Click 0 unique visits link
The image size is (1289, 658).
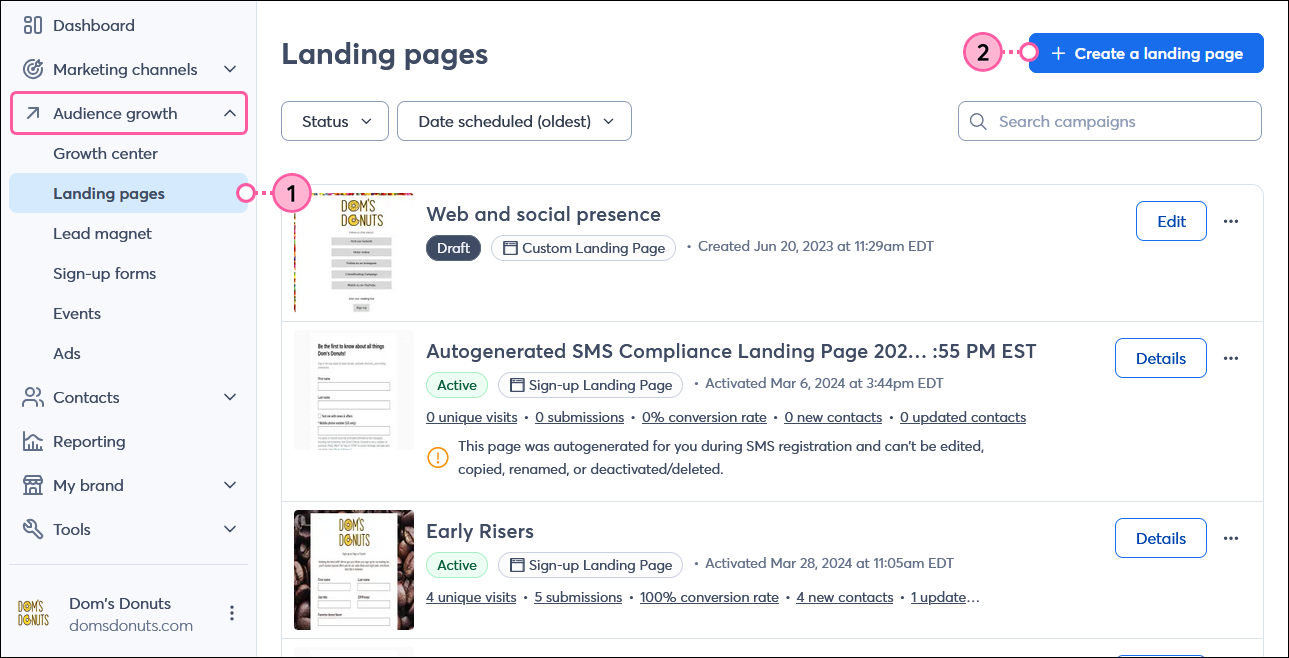pyautogui.click(x=472, y=417)
